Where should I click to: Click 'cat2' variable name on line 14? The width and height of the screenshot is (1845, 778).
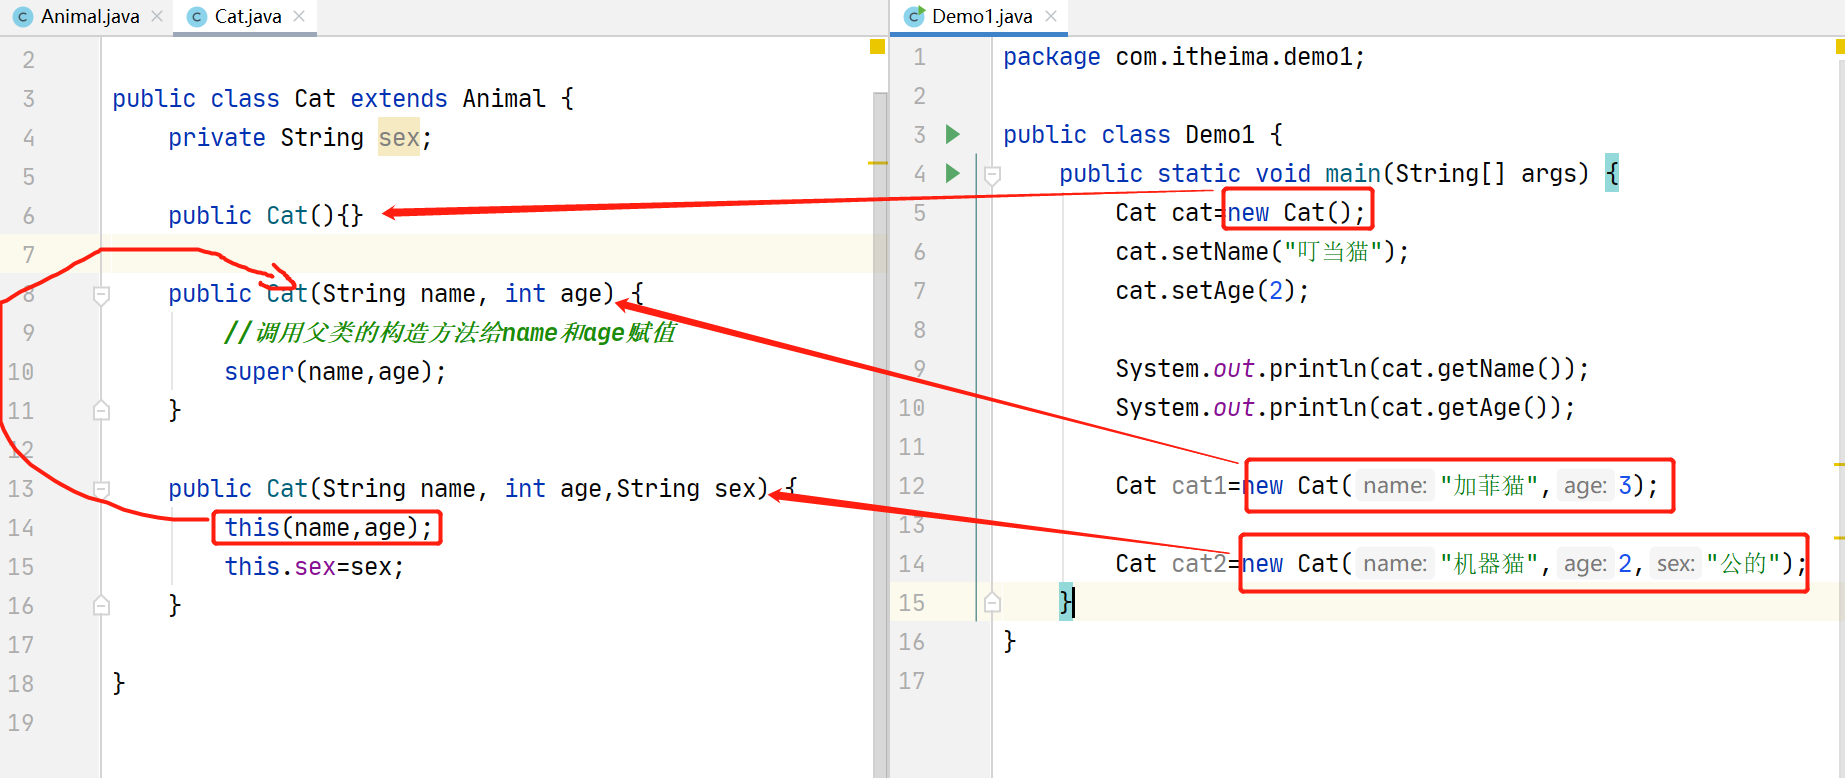point(1199,564)
